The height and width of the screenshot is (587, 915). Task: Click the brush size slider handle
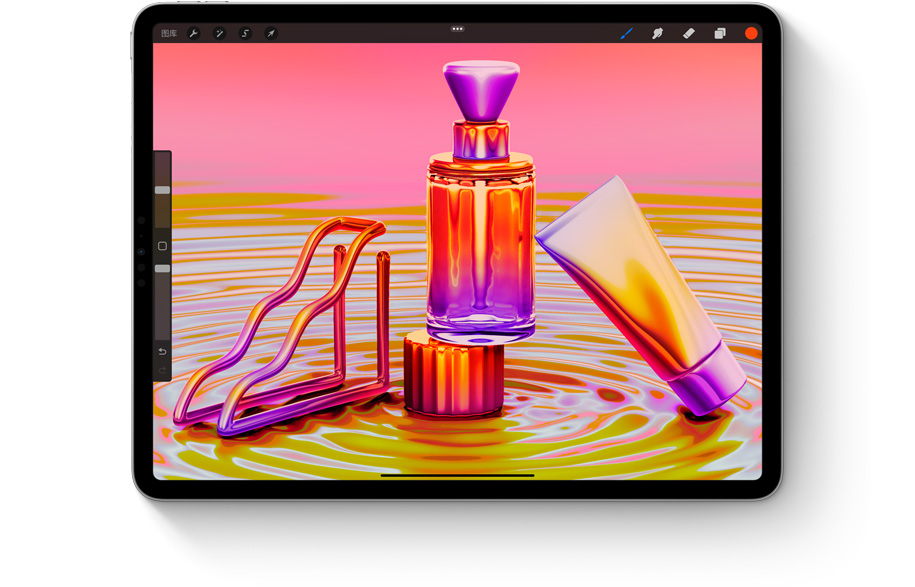coord(162,190)
